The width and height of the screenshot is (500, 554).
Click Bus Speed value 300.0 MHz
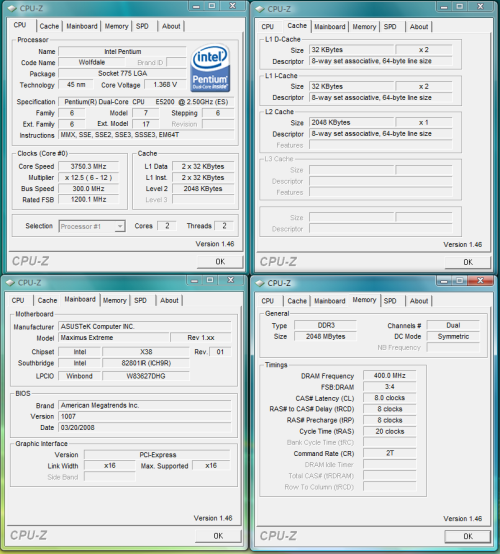88,189
